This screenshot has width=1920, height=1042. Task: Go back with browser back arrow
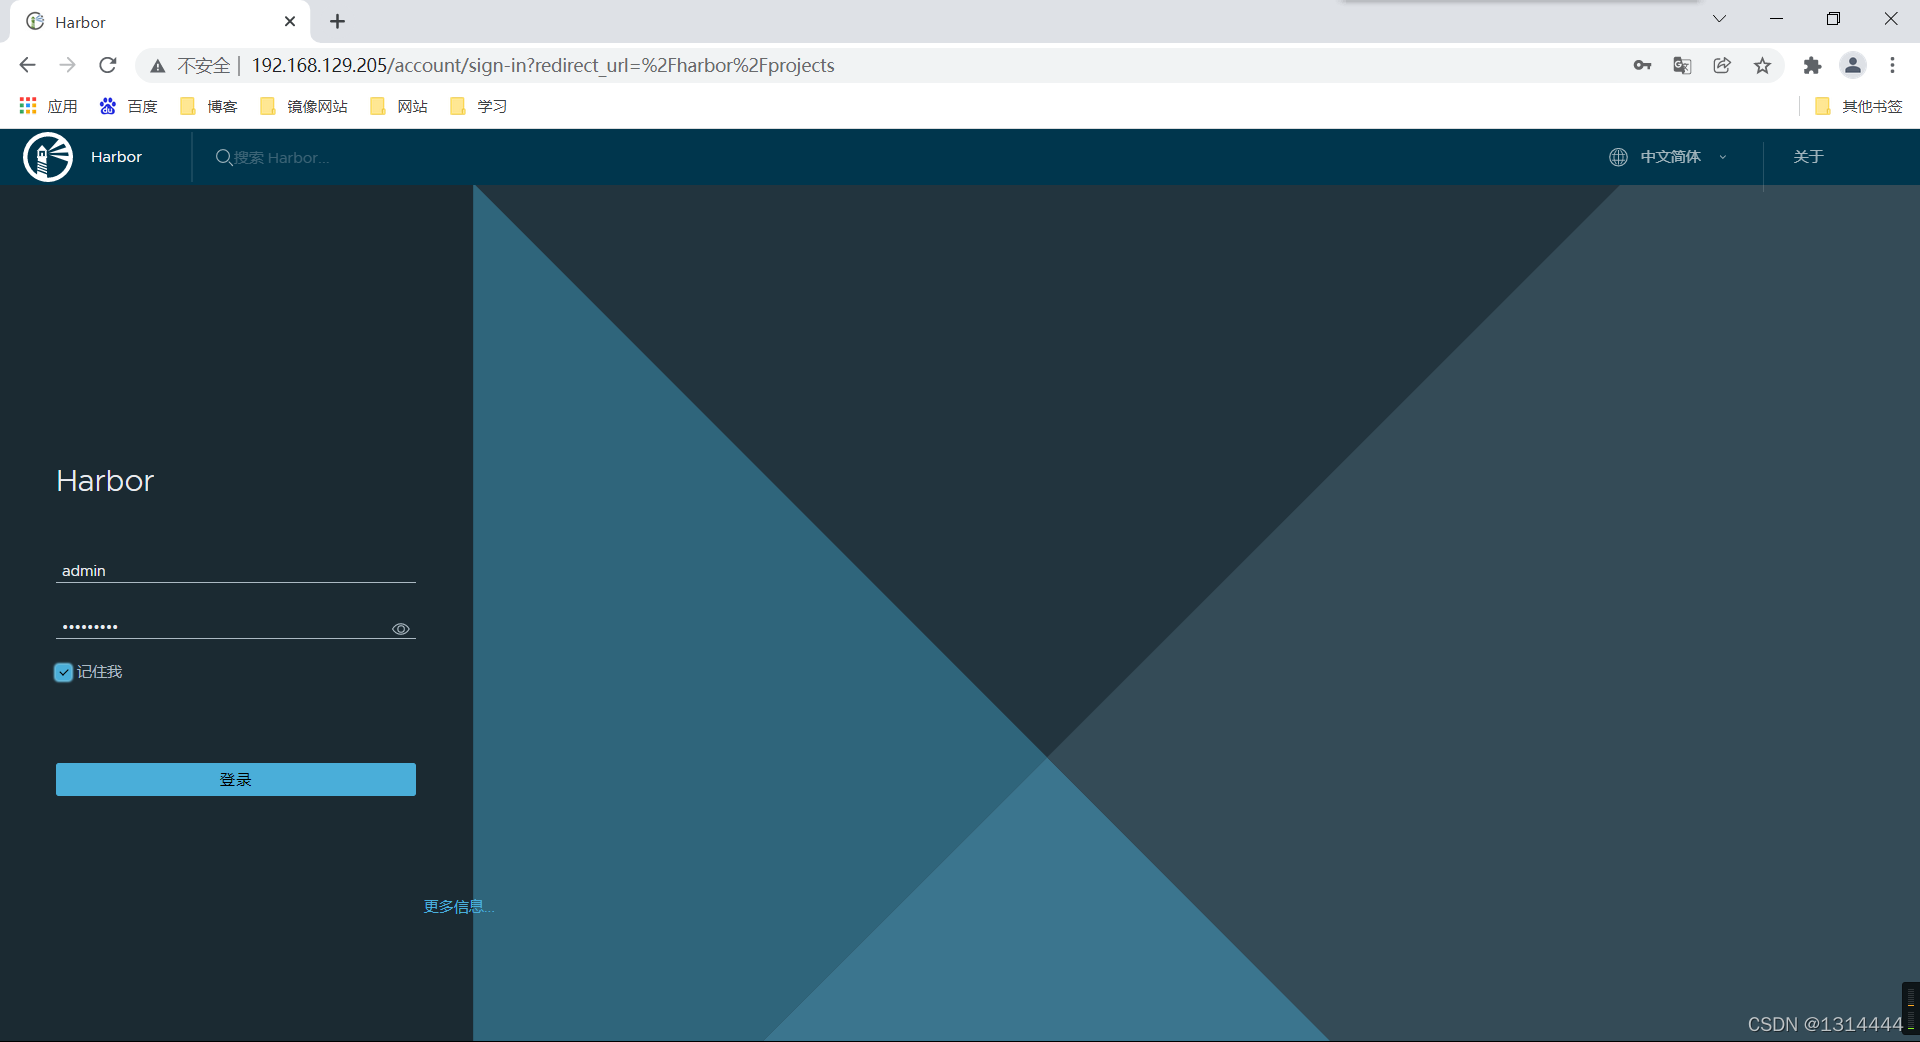point(27,65)
